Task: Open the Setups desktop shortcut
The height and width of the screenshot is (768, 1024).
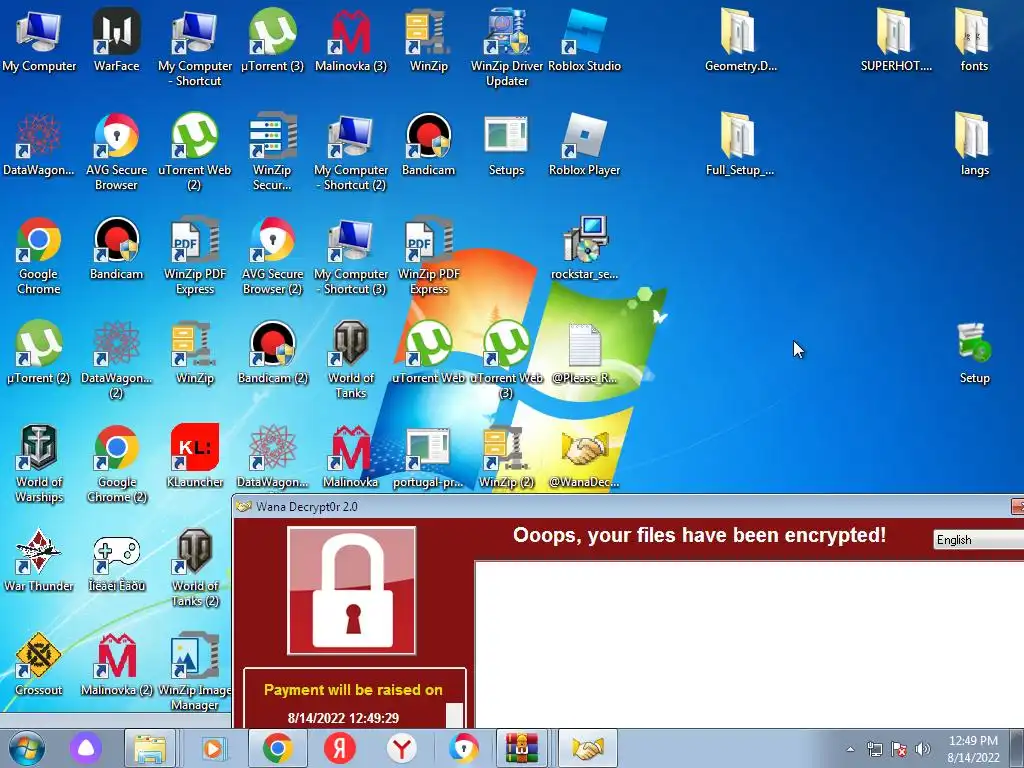Action: coord(507,144)
